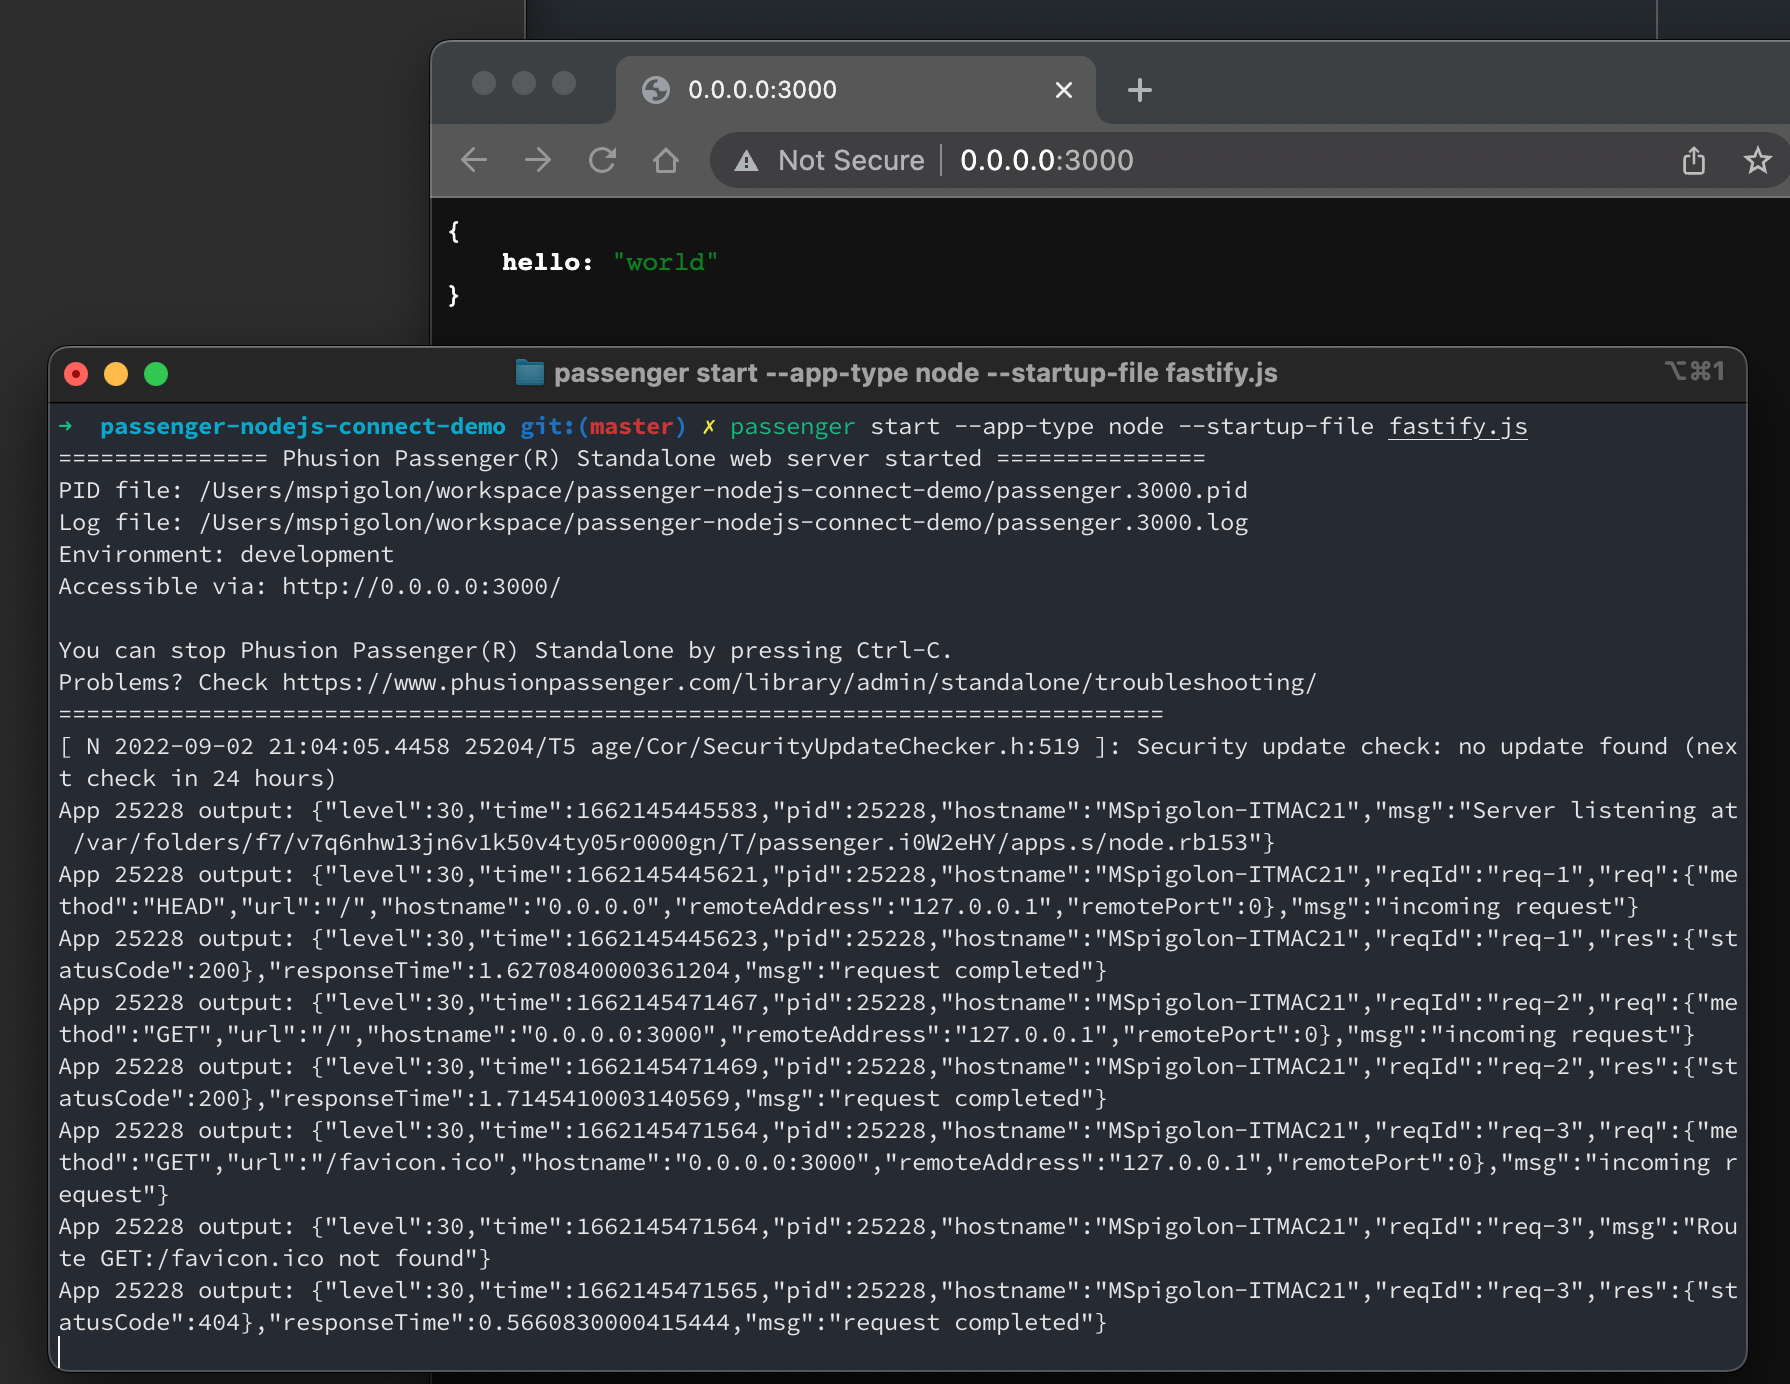Zoom the terminal with green button
This screenshot has height=1384, width=1790.
(x=156, y=374)
